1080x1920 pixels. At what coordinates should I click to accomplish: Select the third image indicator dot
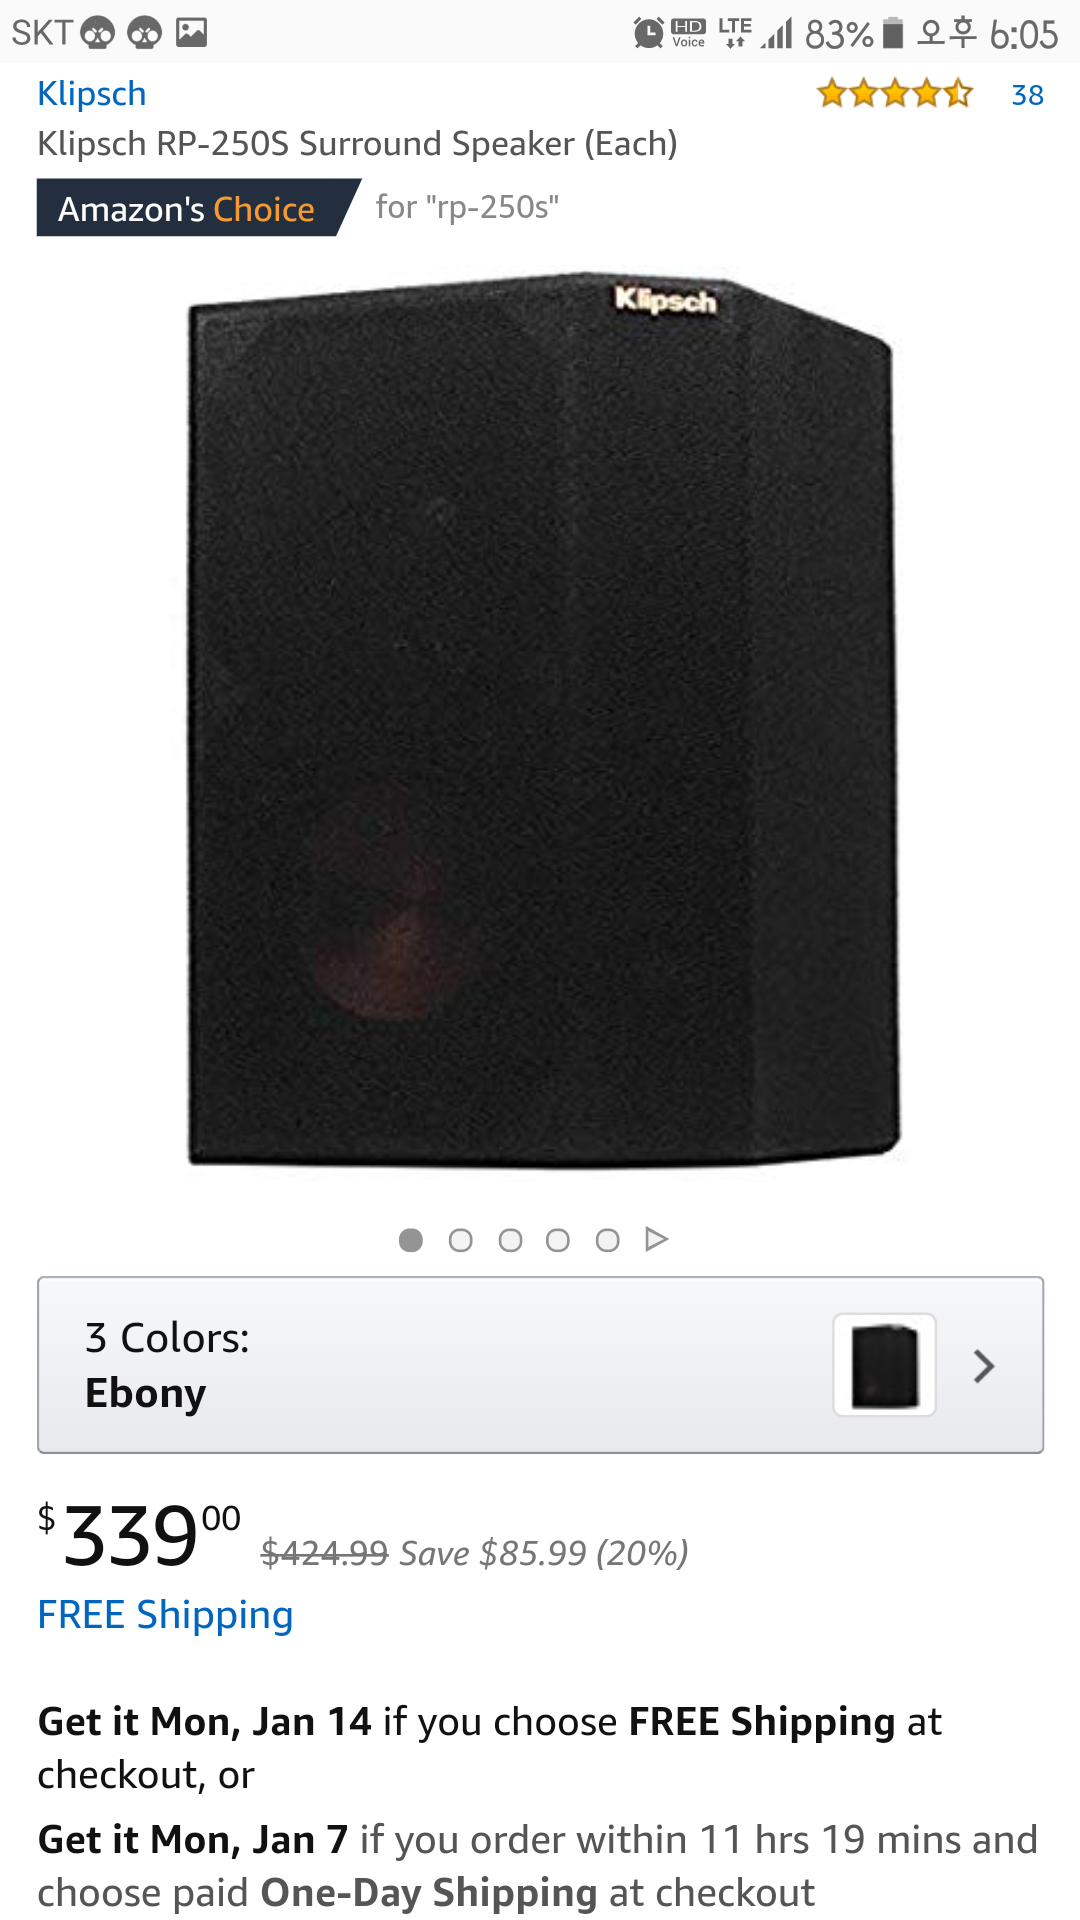[x=510, y=1240]
